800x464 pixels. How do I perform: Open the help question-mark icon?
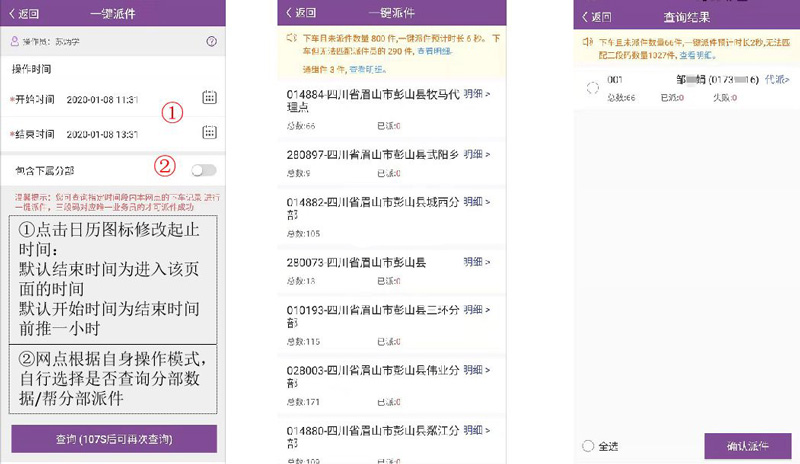[x=211, y=42]
